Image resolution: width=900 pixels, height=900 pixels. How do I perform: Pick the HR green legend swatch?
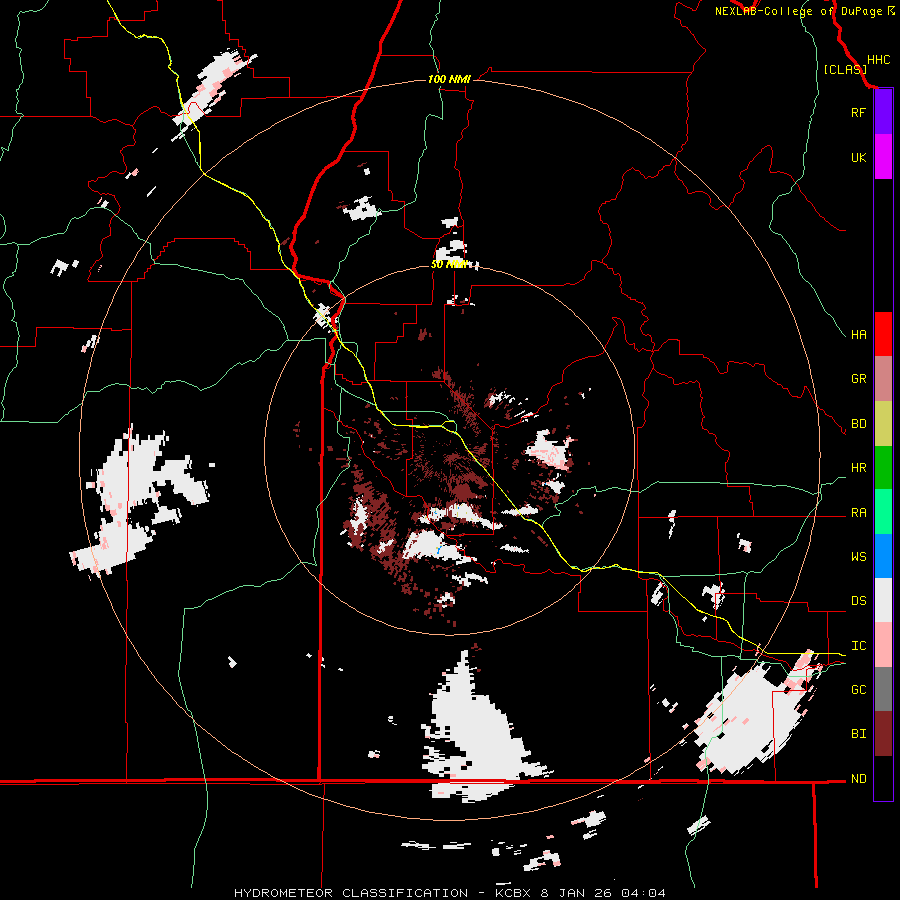(883, 468)
